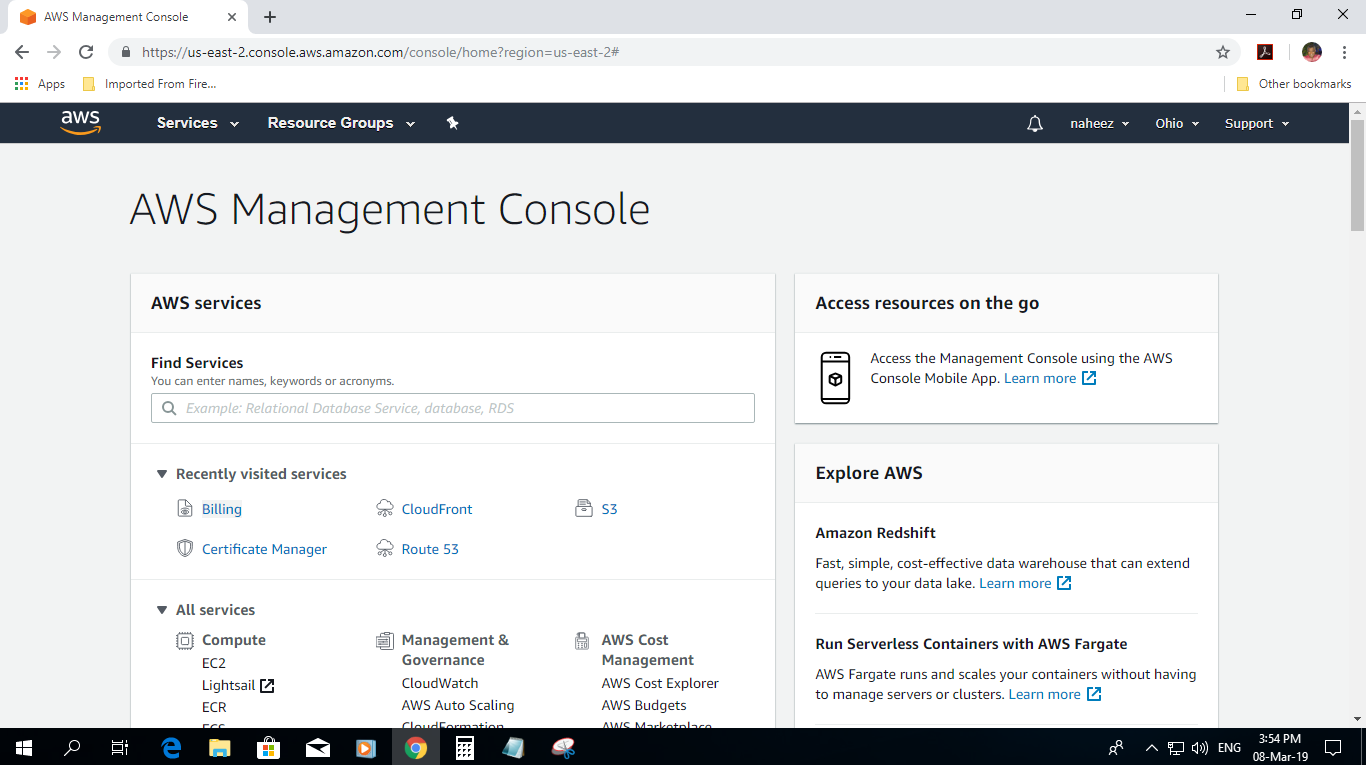The width and height of the screenshot is (1366, 765).
Task: Click the pin shortcuts icon in navbar
Action: [x=452, y=123]
